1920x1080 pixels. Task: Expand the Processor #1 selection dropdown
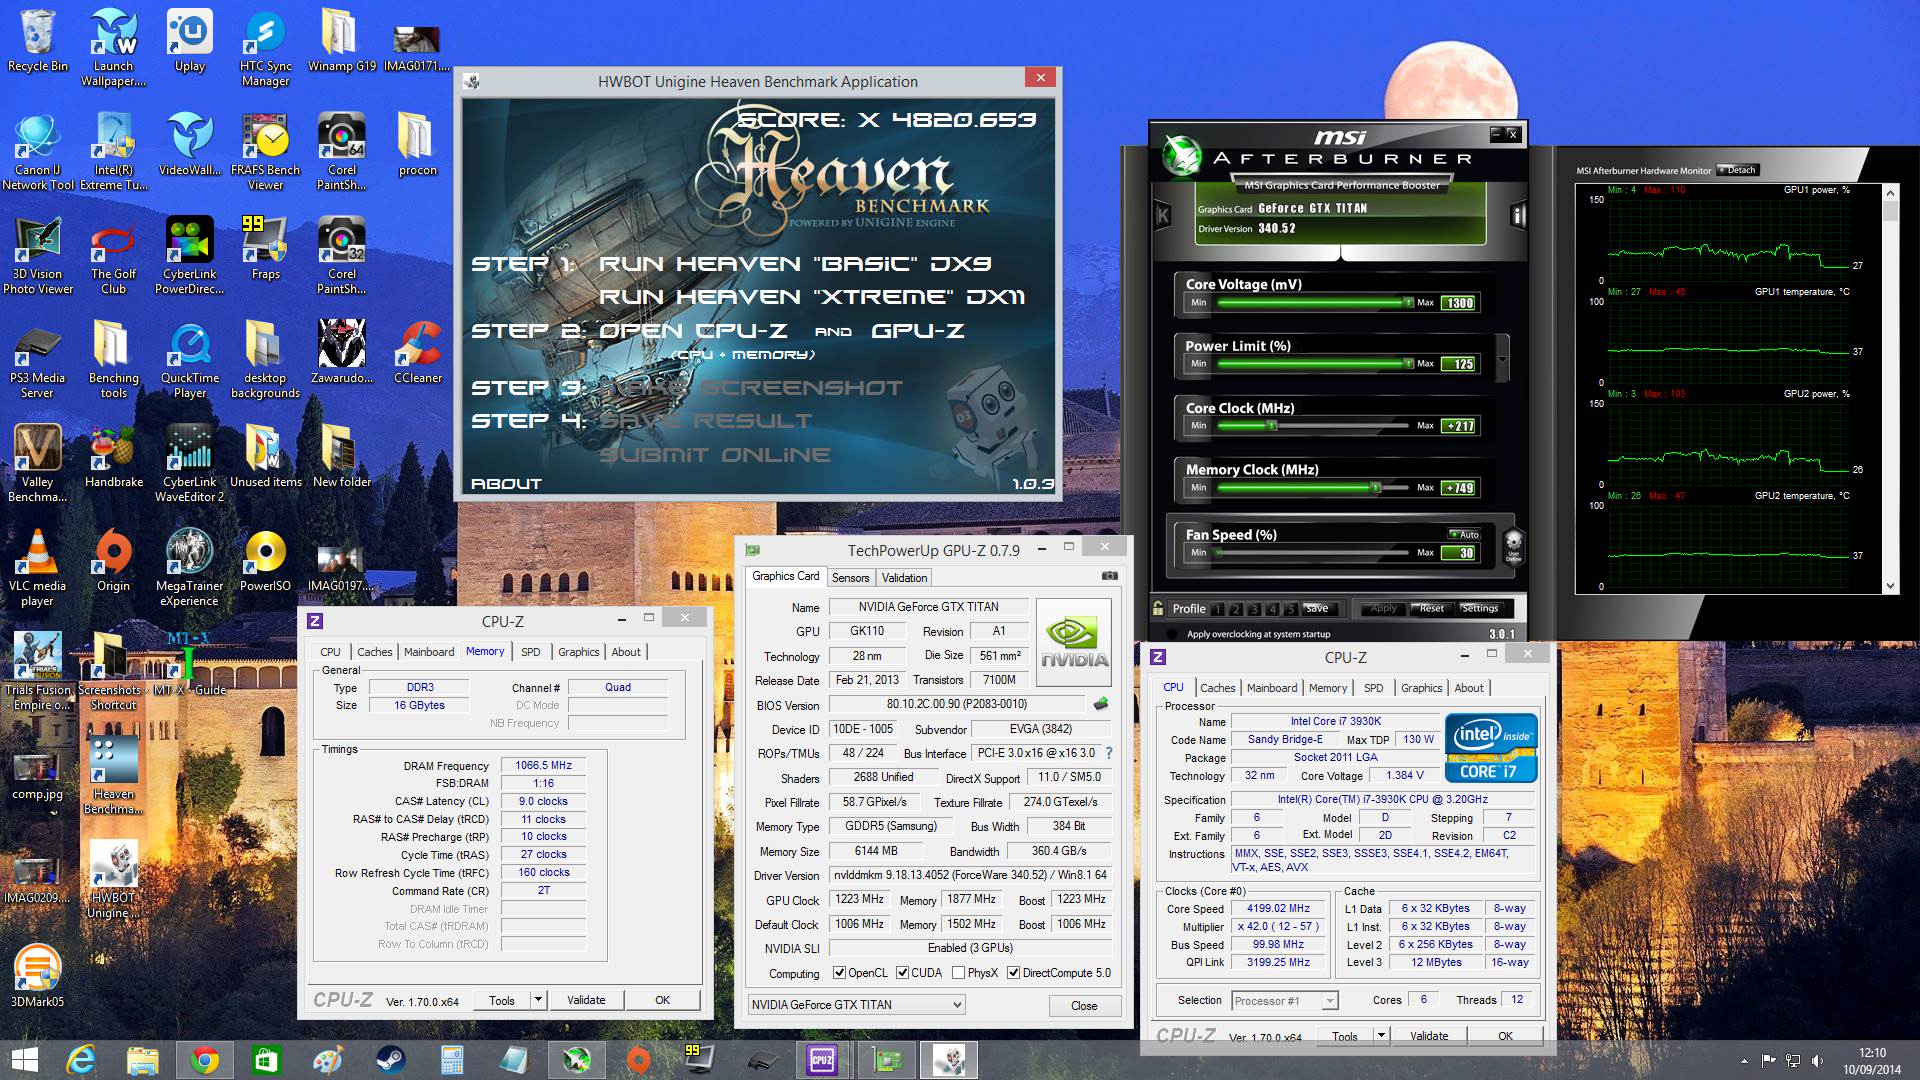point(1330,1001)
